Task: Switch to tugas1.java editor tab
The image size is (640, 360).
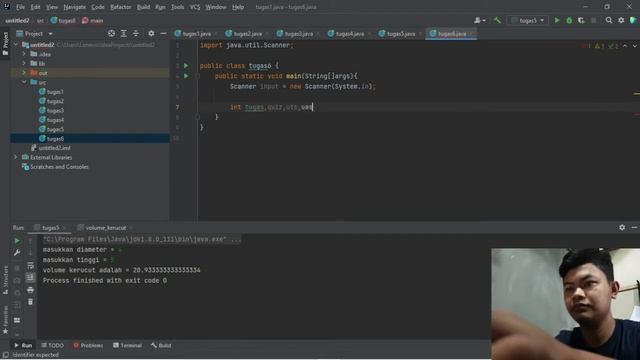Action: [196, 33]
